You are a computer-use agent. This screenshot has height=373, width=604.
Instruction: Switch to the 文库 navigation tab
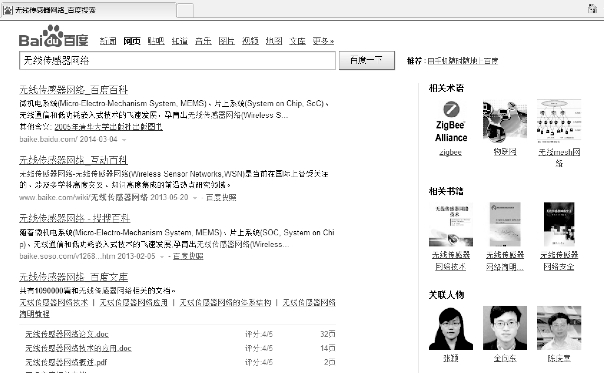coord(297,41)
